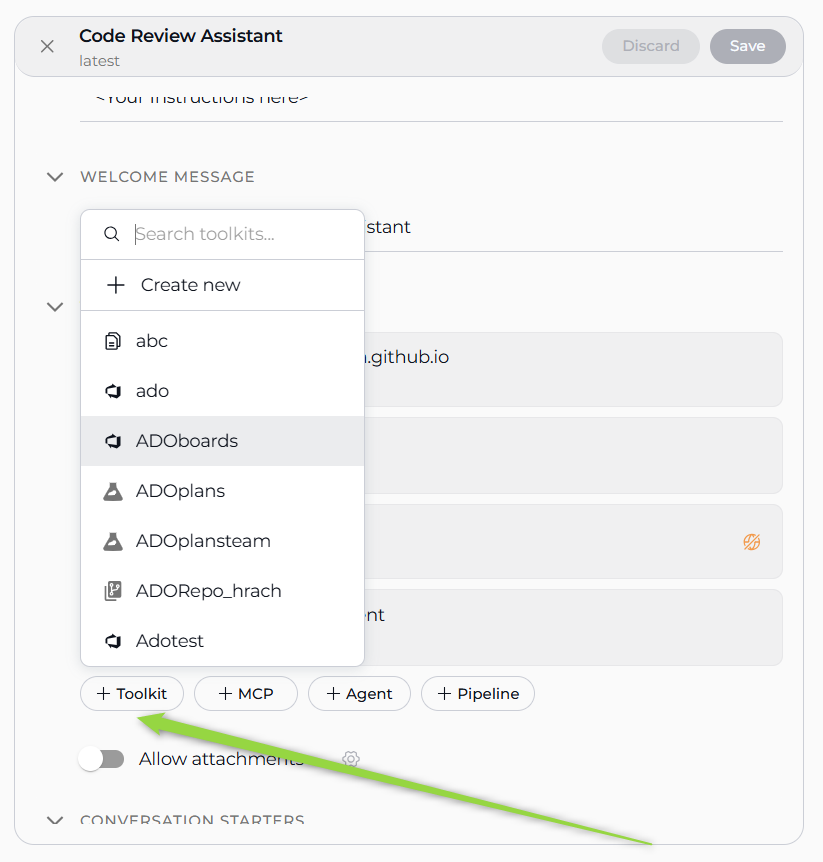
Task: Click the ADOplans flask icon
Action: [113, 491]
